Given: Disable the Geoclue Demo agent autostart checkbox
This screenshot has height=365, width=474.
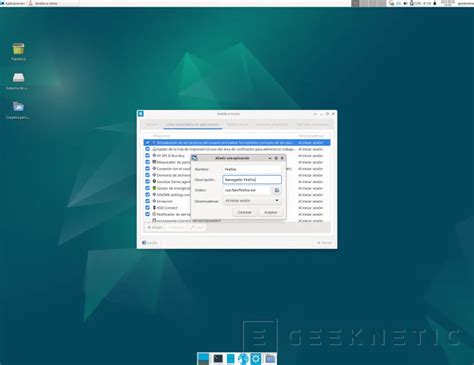Looking at the screenshot, I should 147,182.
